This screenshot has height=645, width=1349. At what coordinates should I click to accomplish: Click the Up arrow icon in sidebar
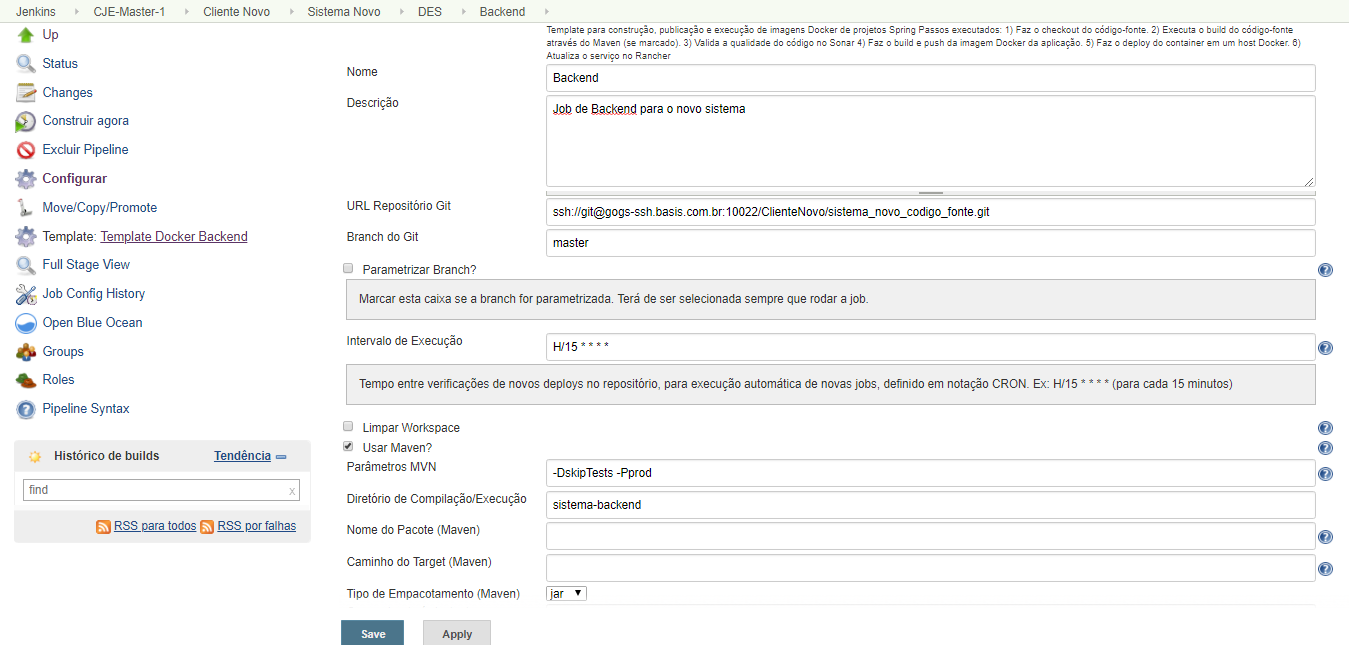click(25, 35)
